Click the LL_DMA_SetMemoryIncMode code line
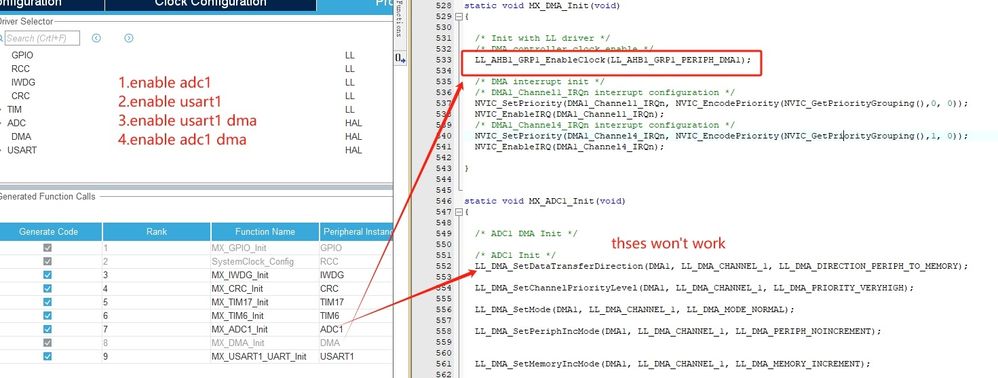This screenshot has height=378, width=998. 672,363
